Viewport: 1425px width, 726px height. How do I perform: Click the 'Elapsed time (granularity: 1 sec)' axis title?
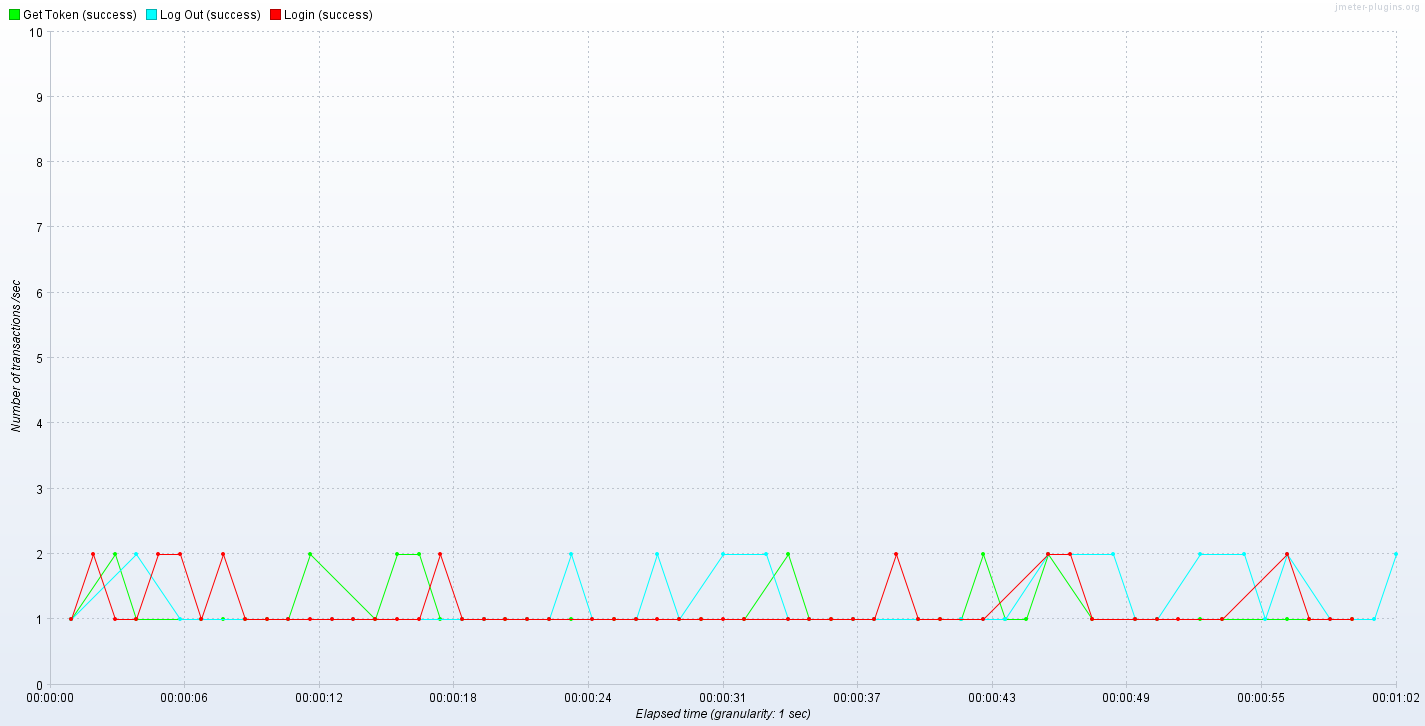click(723, 714)
